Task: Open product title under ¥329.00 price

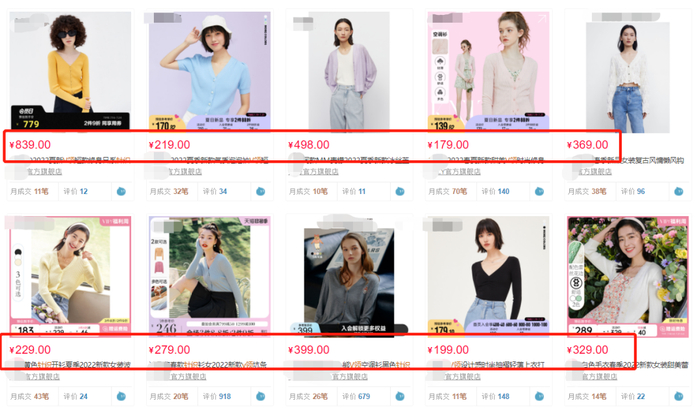Action: 634,365
